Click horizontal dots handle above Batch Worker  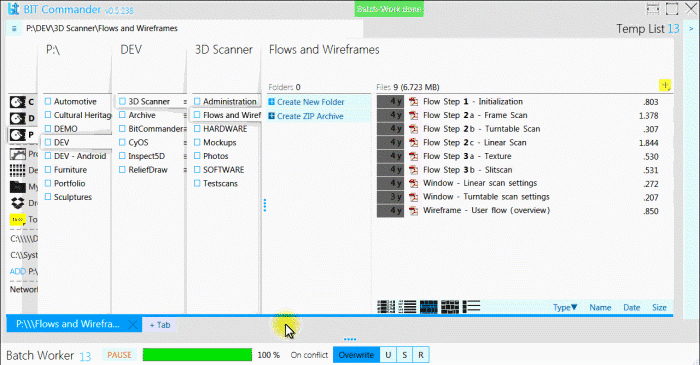point(350,339)
